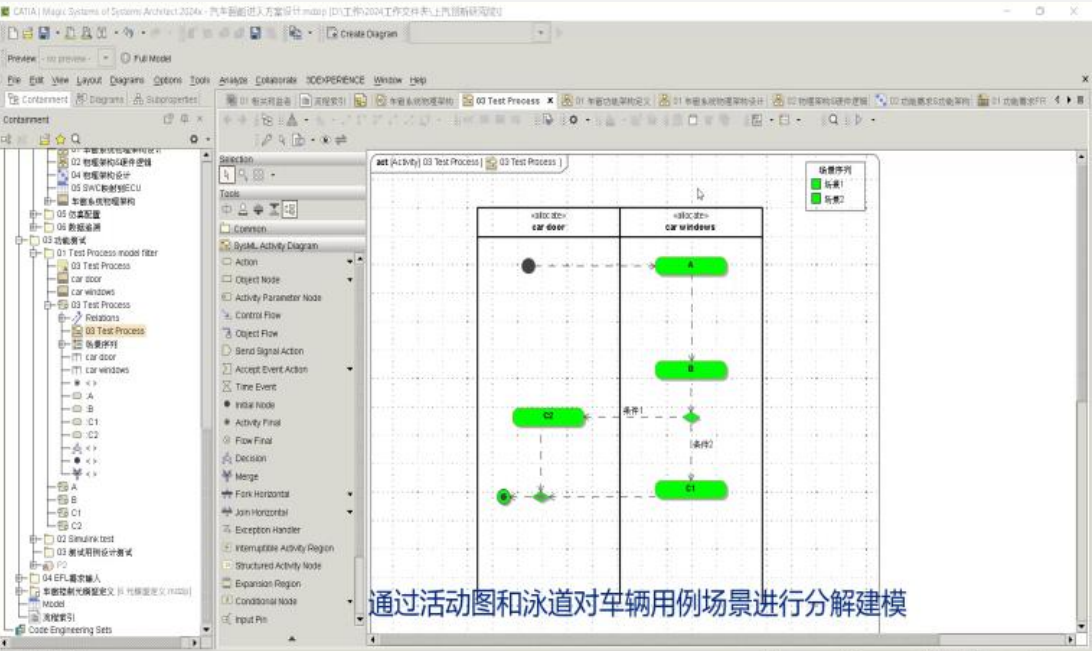Select the Send Signal Action tool
Viewport: 1092px width, 651px height.
pos(268,351)
